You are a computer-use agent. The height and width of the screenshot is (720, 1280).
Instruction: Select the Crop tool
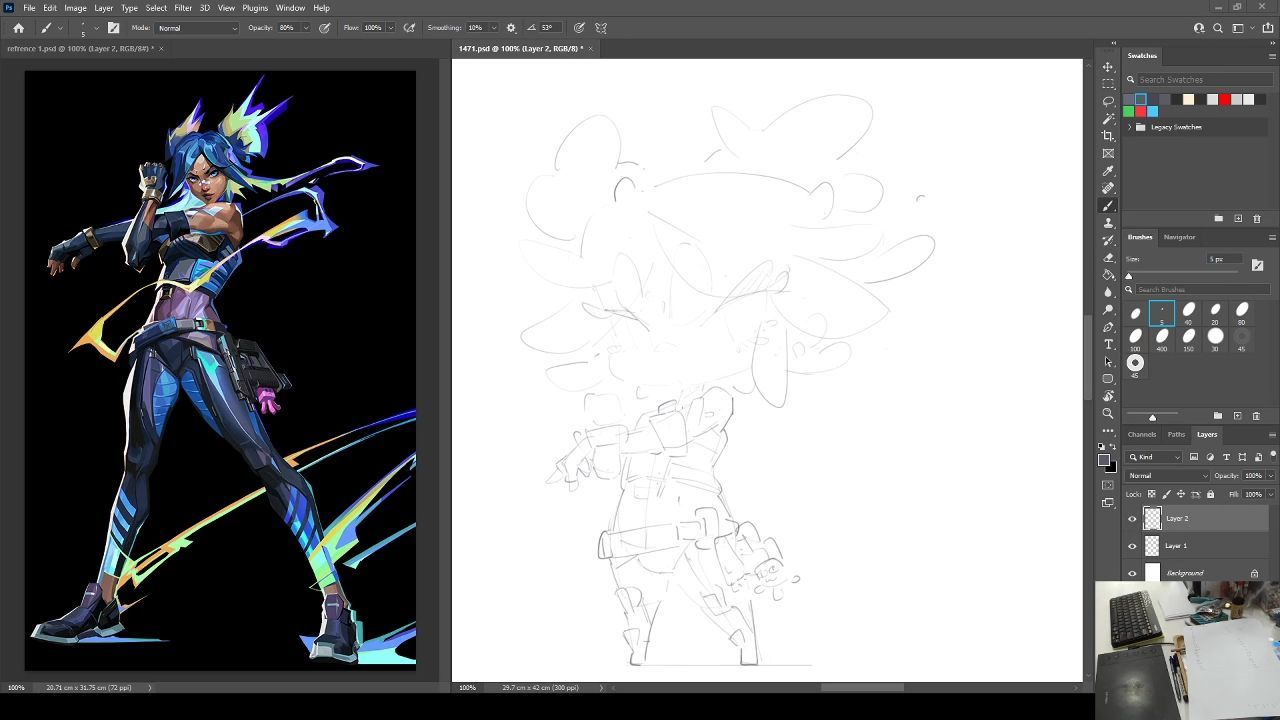tap(1108, 136)
